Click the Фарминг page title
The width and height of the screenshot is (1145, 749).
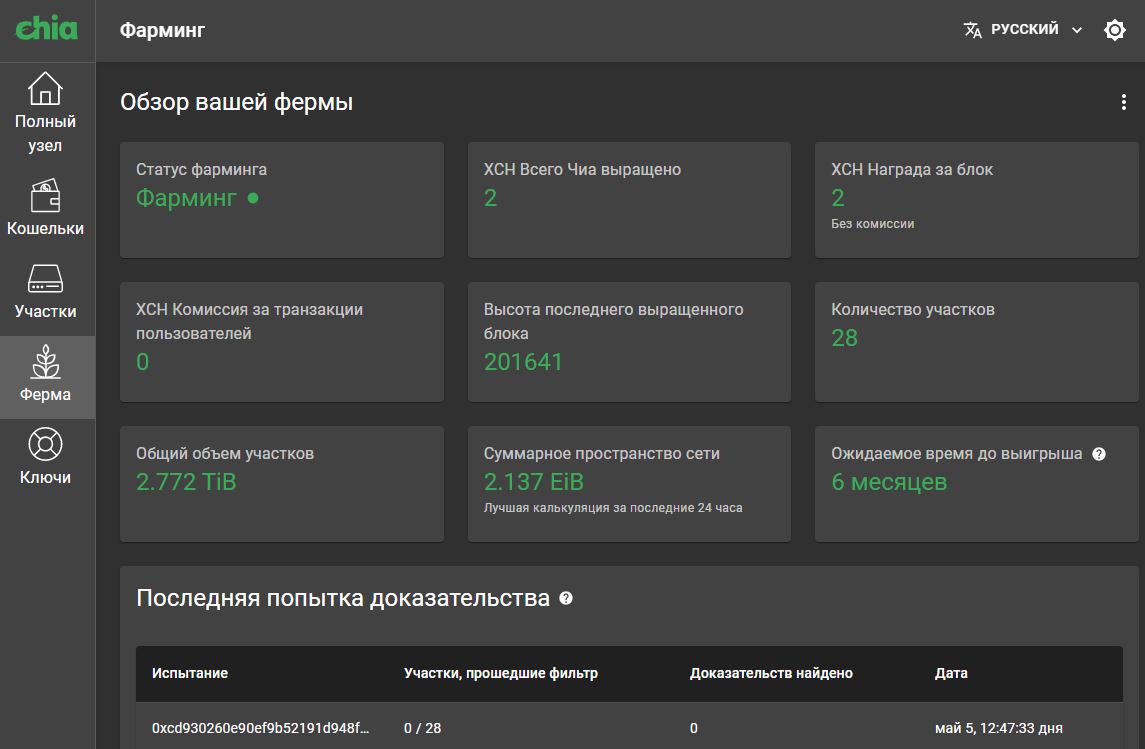coord(162,30)
